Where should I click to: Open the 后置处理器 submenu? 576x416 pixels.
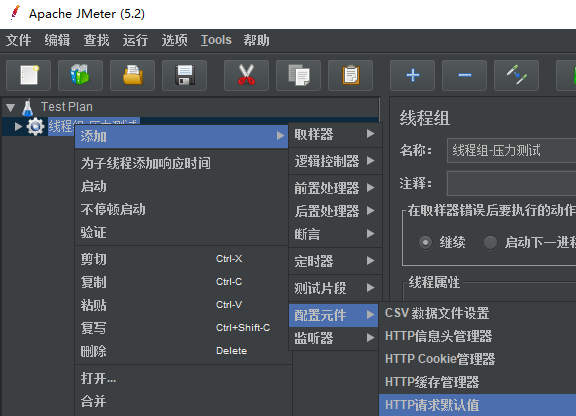point(335,211)
